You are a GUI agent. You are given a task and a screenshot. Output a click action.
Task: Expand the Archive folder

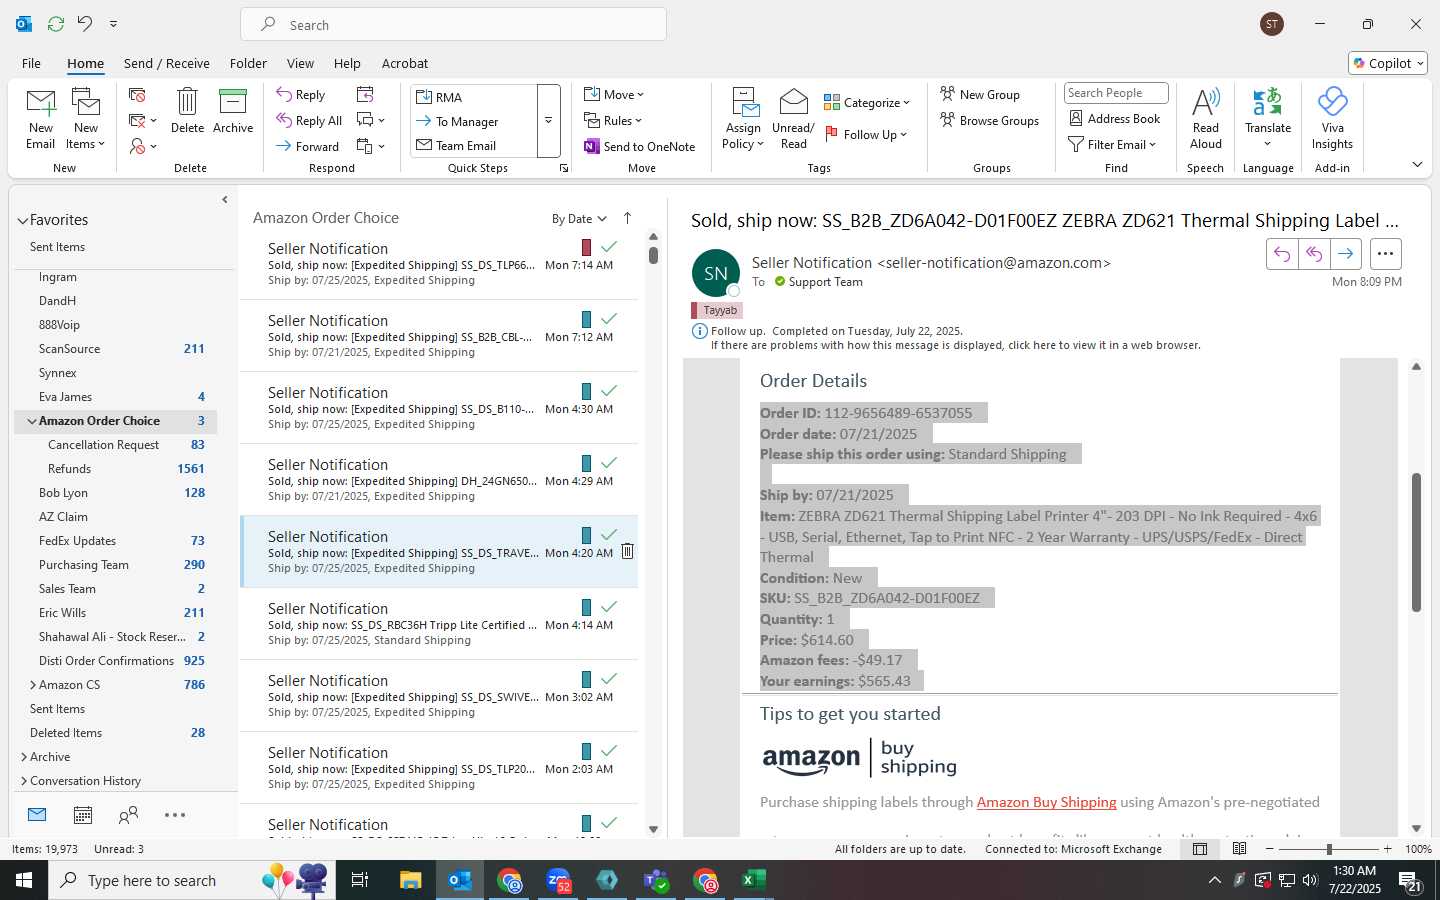(x=24, y=757)
